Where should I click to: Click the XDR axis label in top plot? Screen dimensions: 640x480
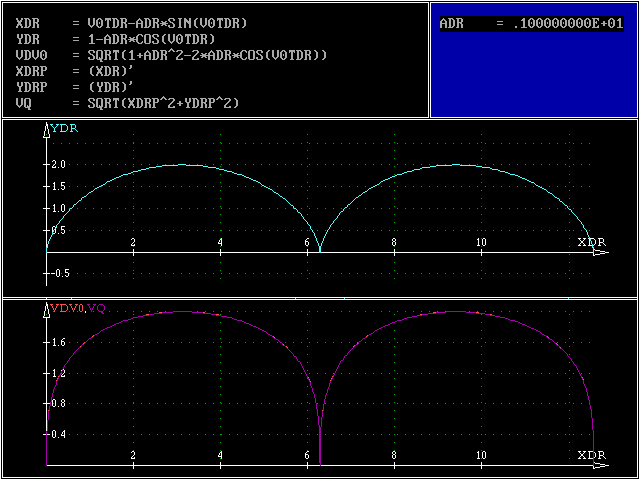[x=591, y=242]
